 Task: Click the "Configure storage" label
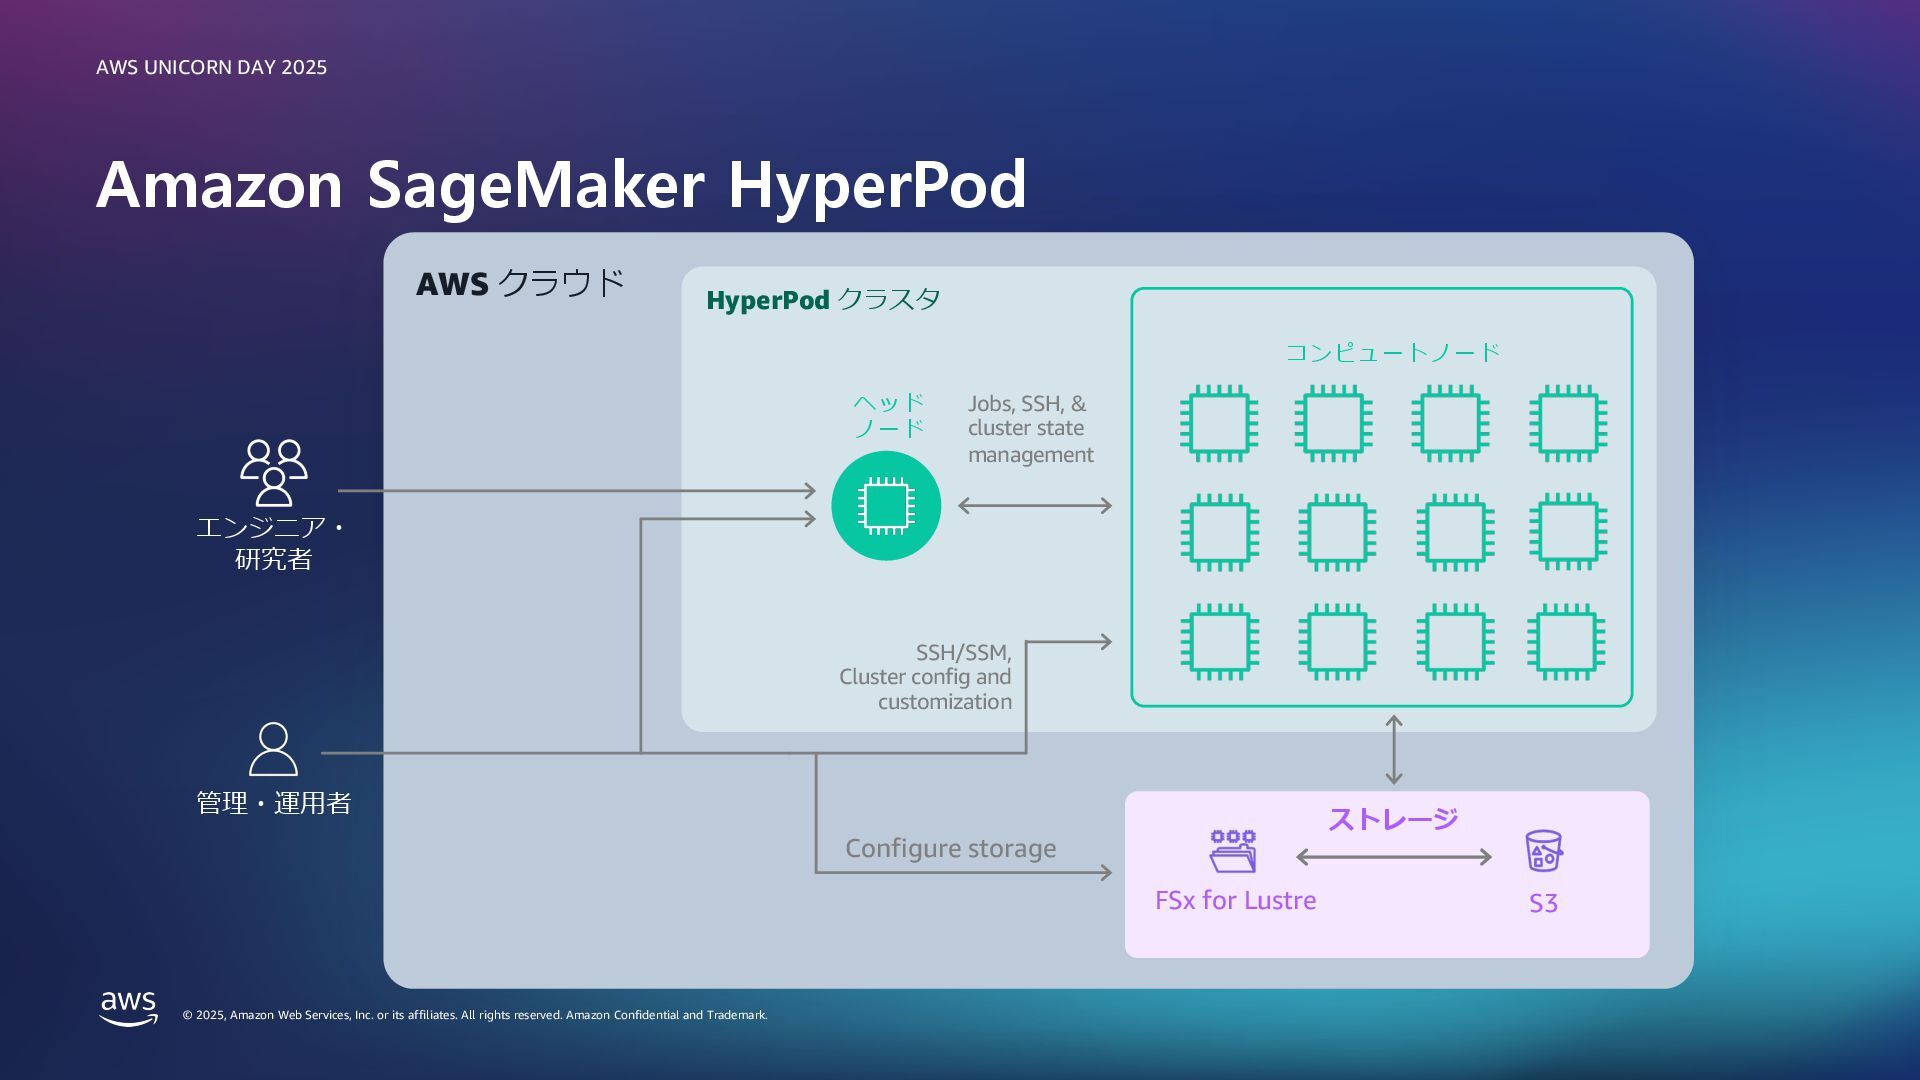pos(950,848)
